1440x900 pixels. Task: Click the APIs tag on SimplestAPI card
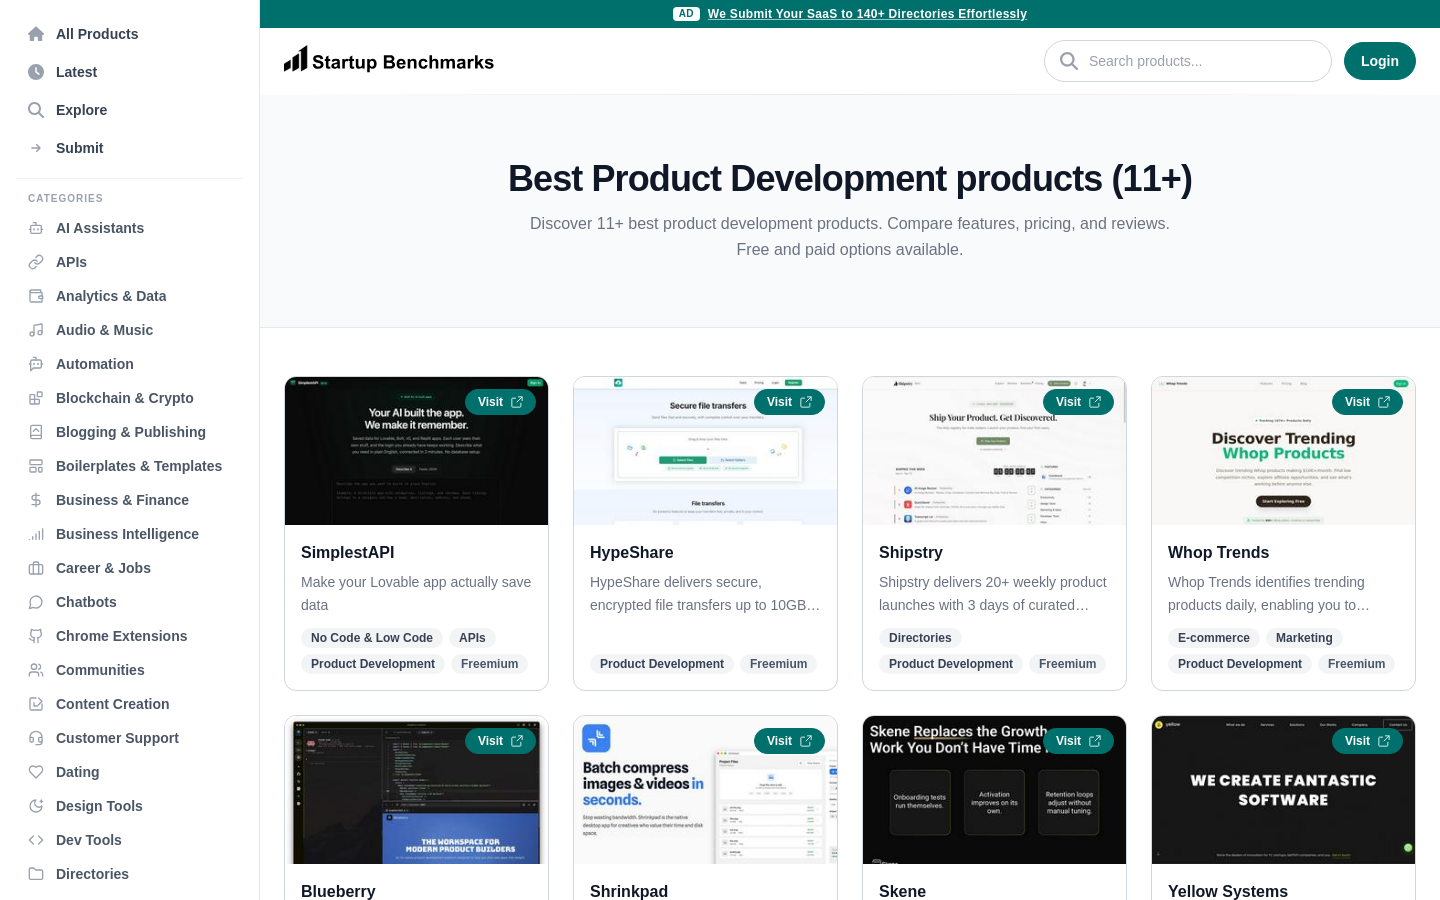472,638
